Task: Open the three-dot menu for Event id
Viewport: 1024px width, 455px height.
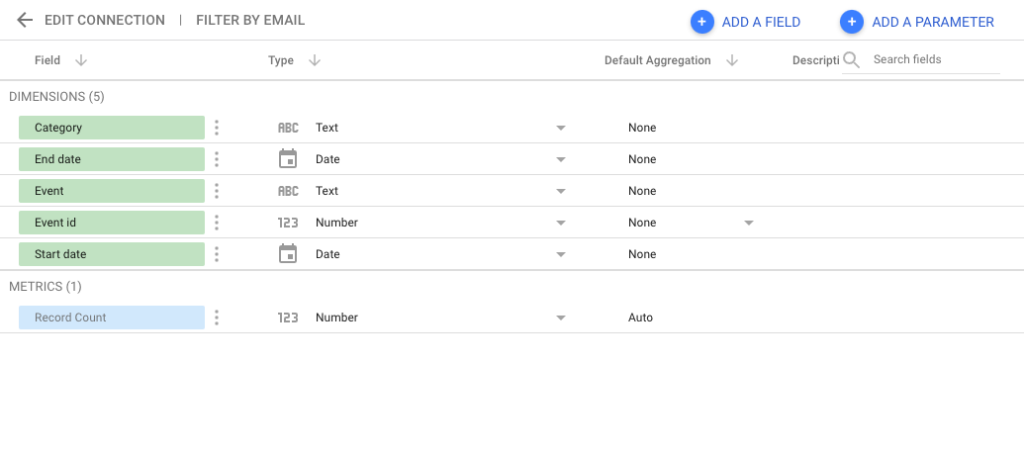Action: click(x=217, y=222)
